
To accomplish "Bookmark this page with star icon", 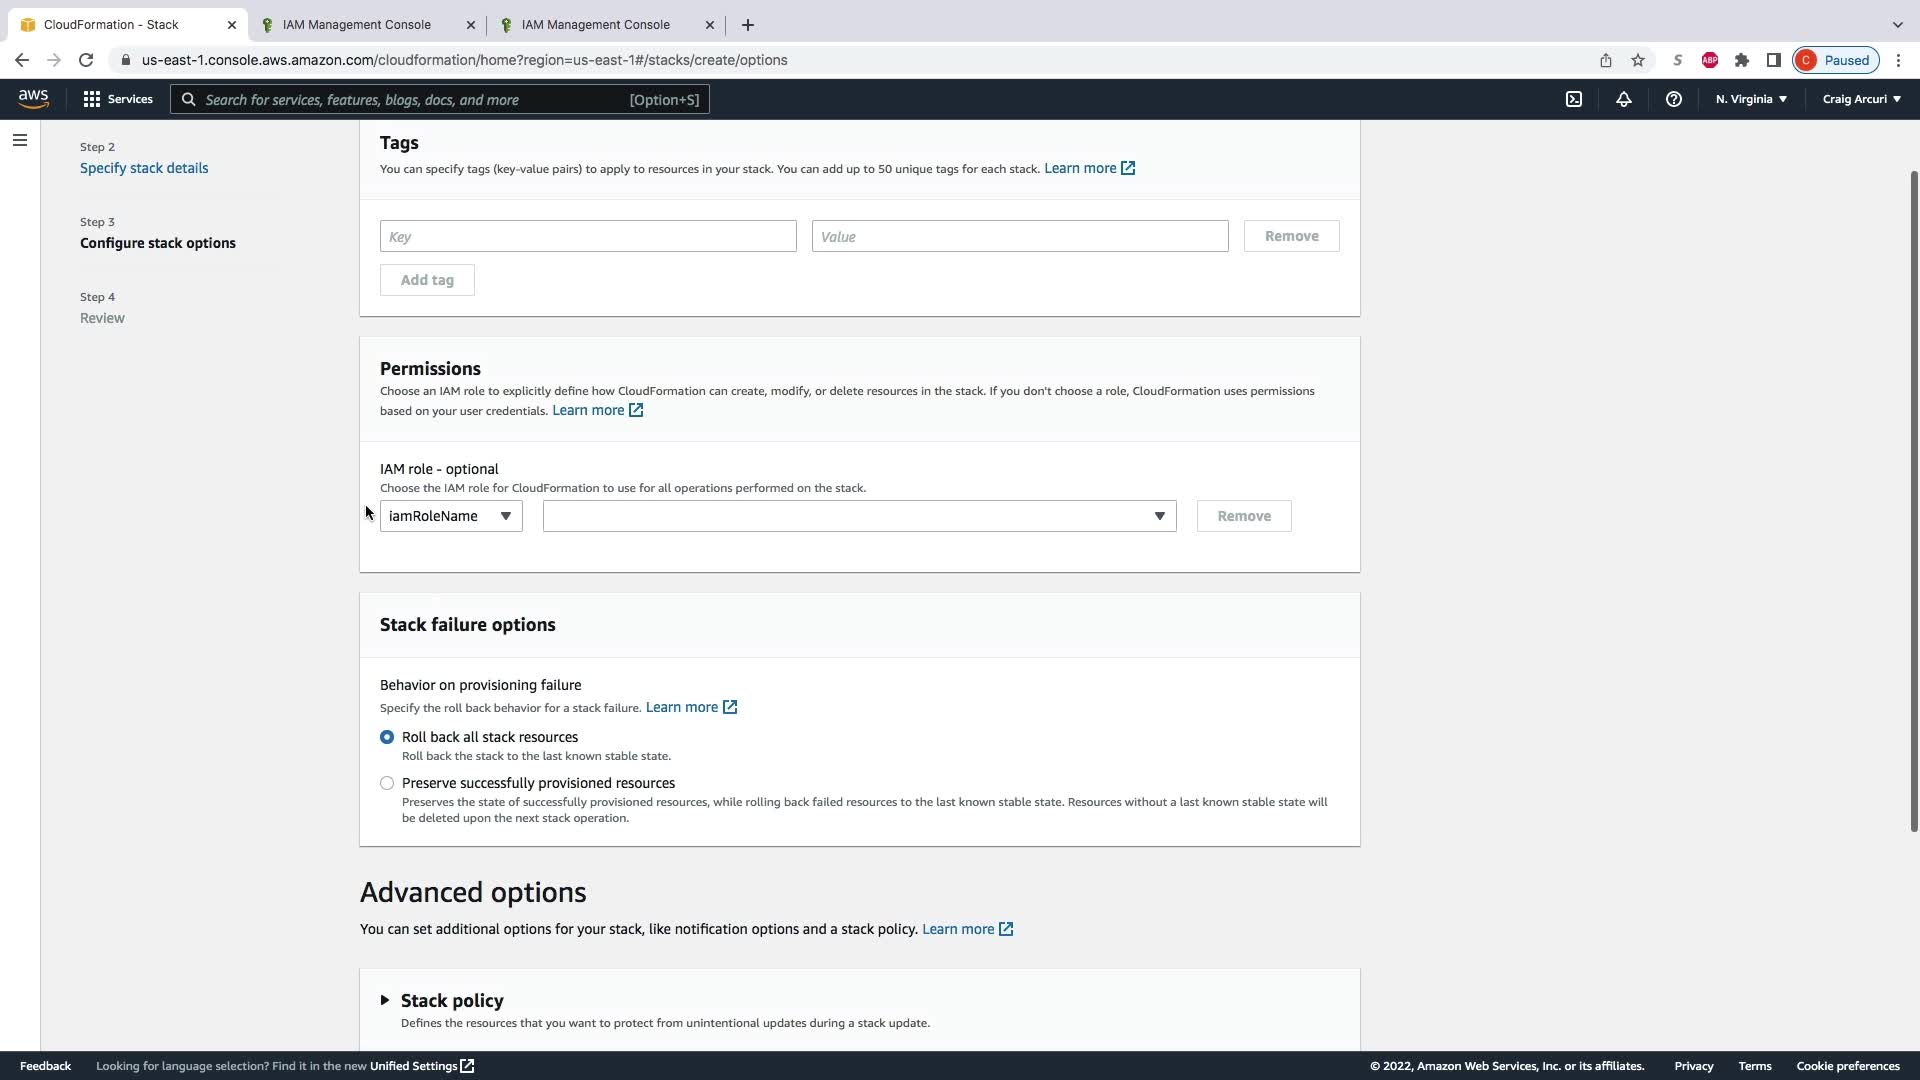I will [1638, 60].
